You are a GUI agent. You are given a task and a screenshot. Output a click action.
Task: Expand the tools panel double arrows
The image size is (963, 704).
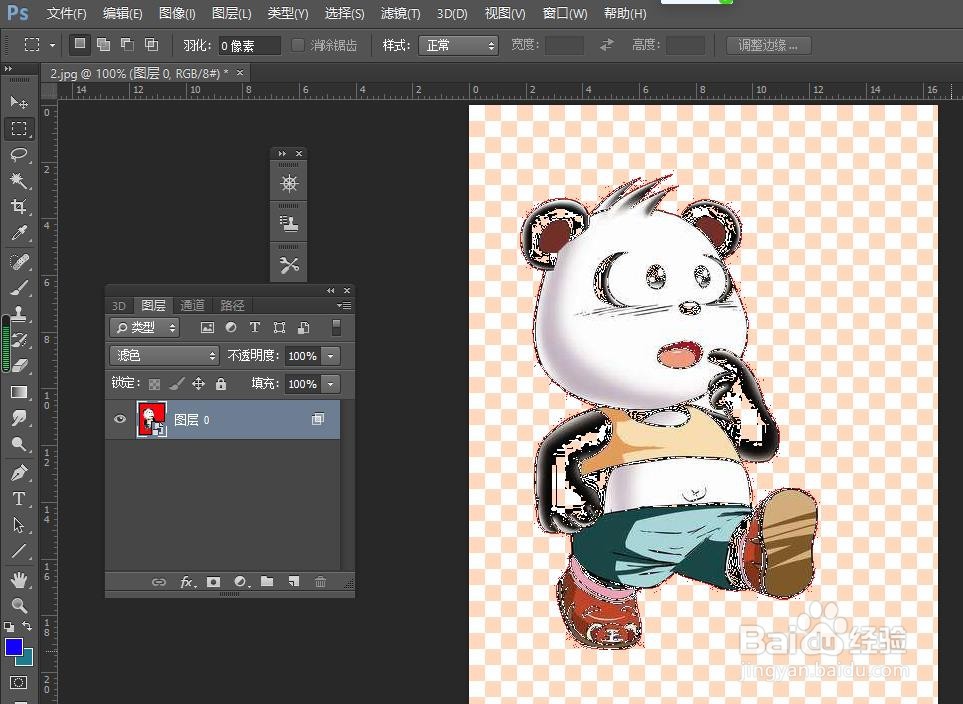tap(8, 69)
